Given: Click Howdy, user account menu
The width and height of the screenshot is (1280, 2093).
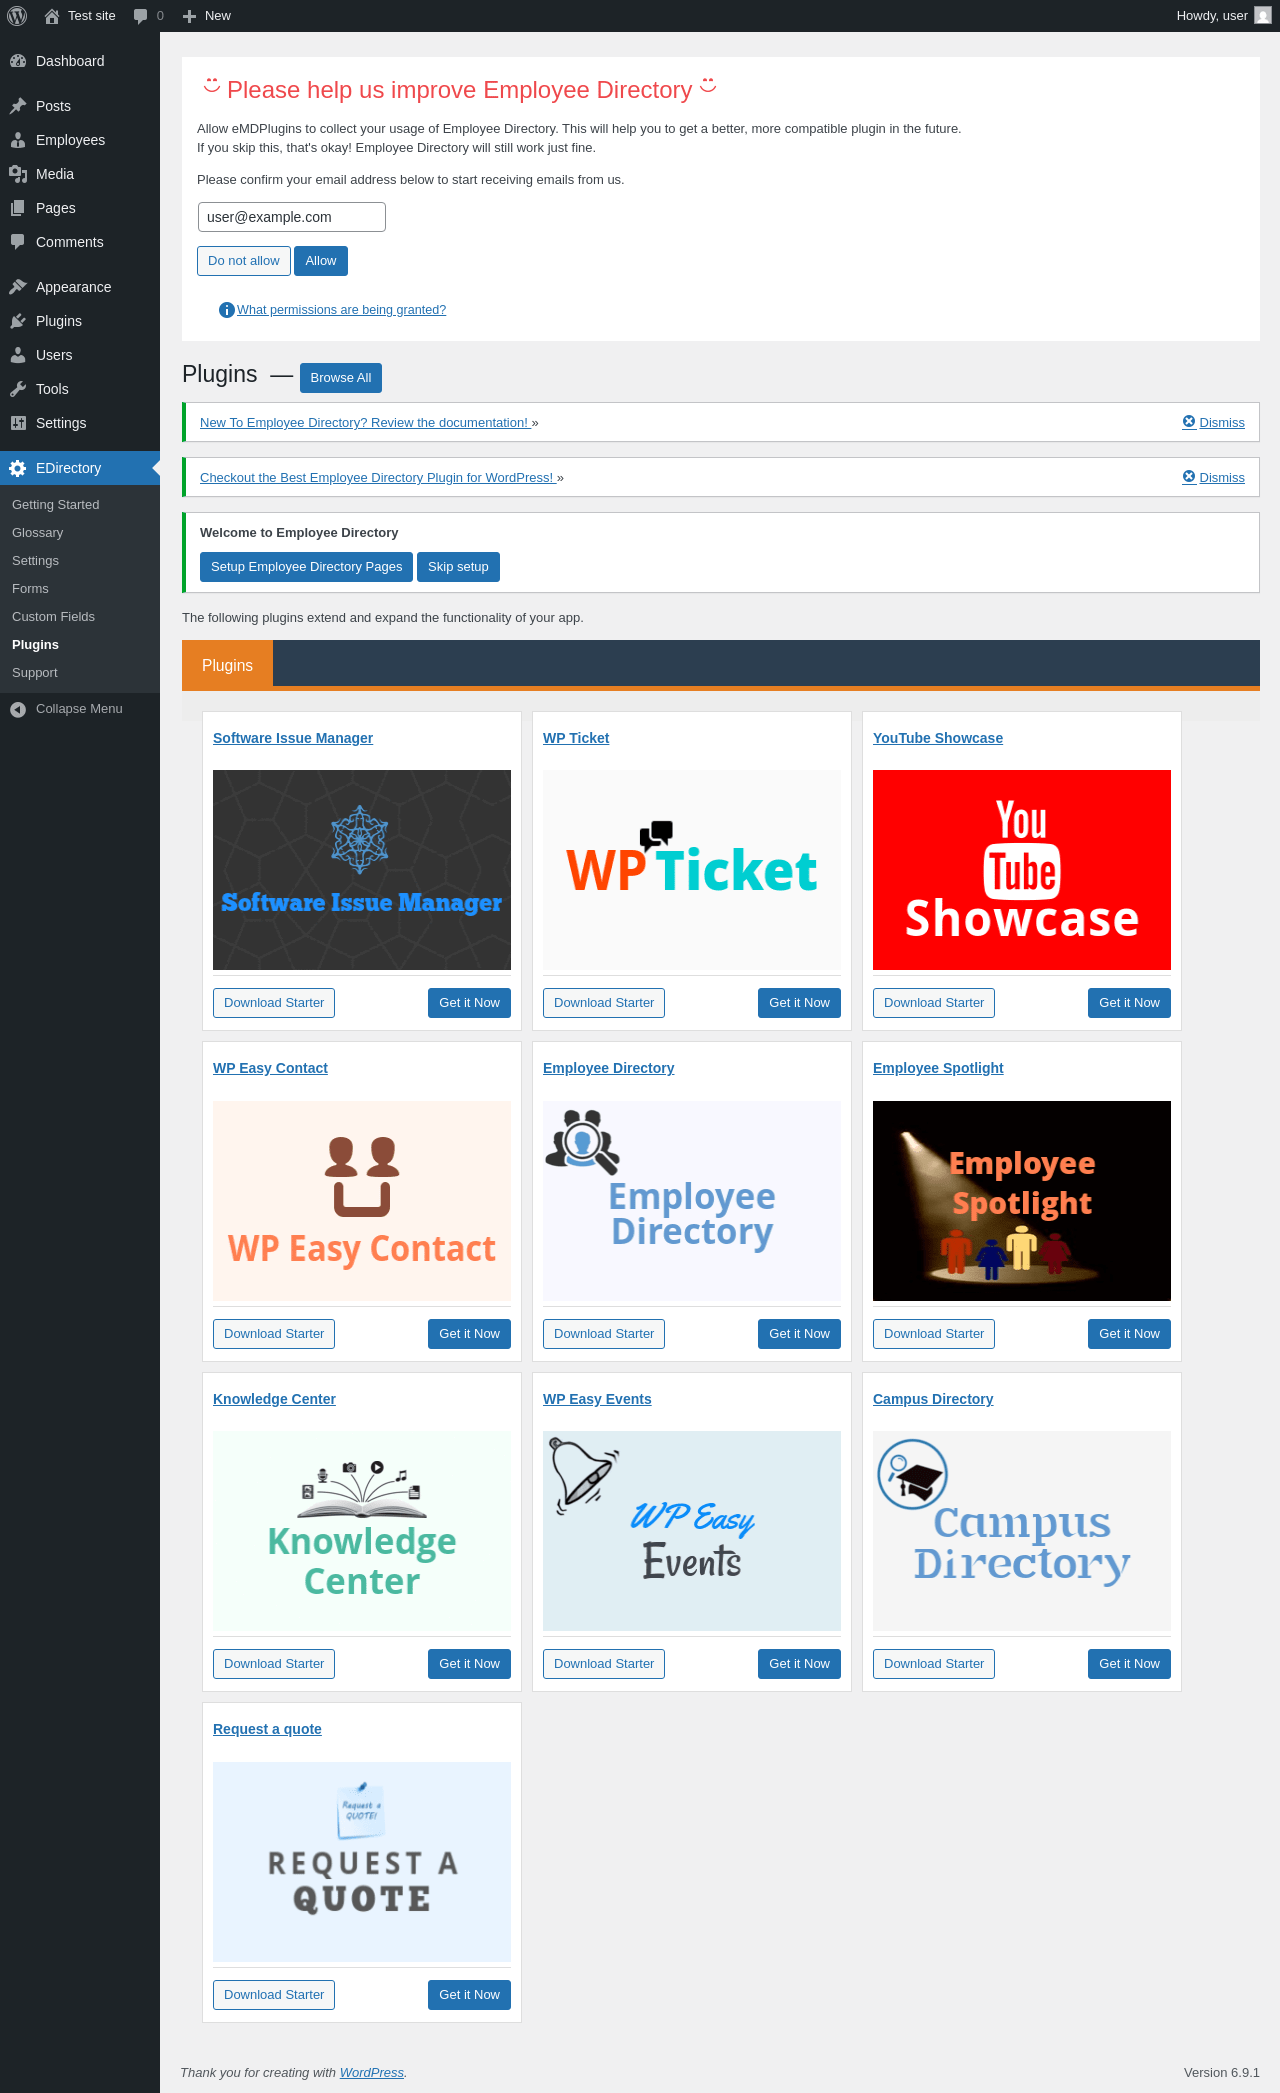Looking at the screenshot, I should 1223,16.
